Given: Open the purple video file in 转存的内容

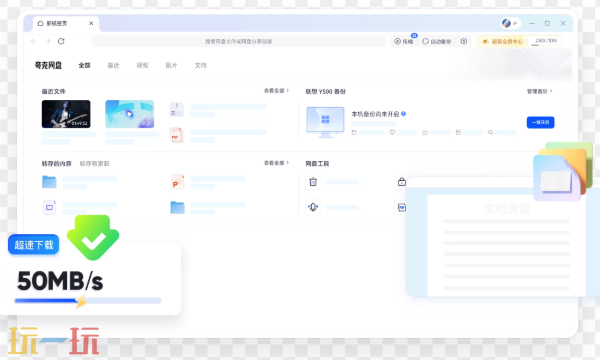Looking at the screenshot, I should (49, 207).
